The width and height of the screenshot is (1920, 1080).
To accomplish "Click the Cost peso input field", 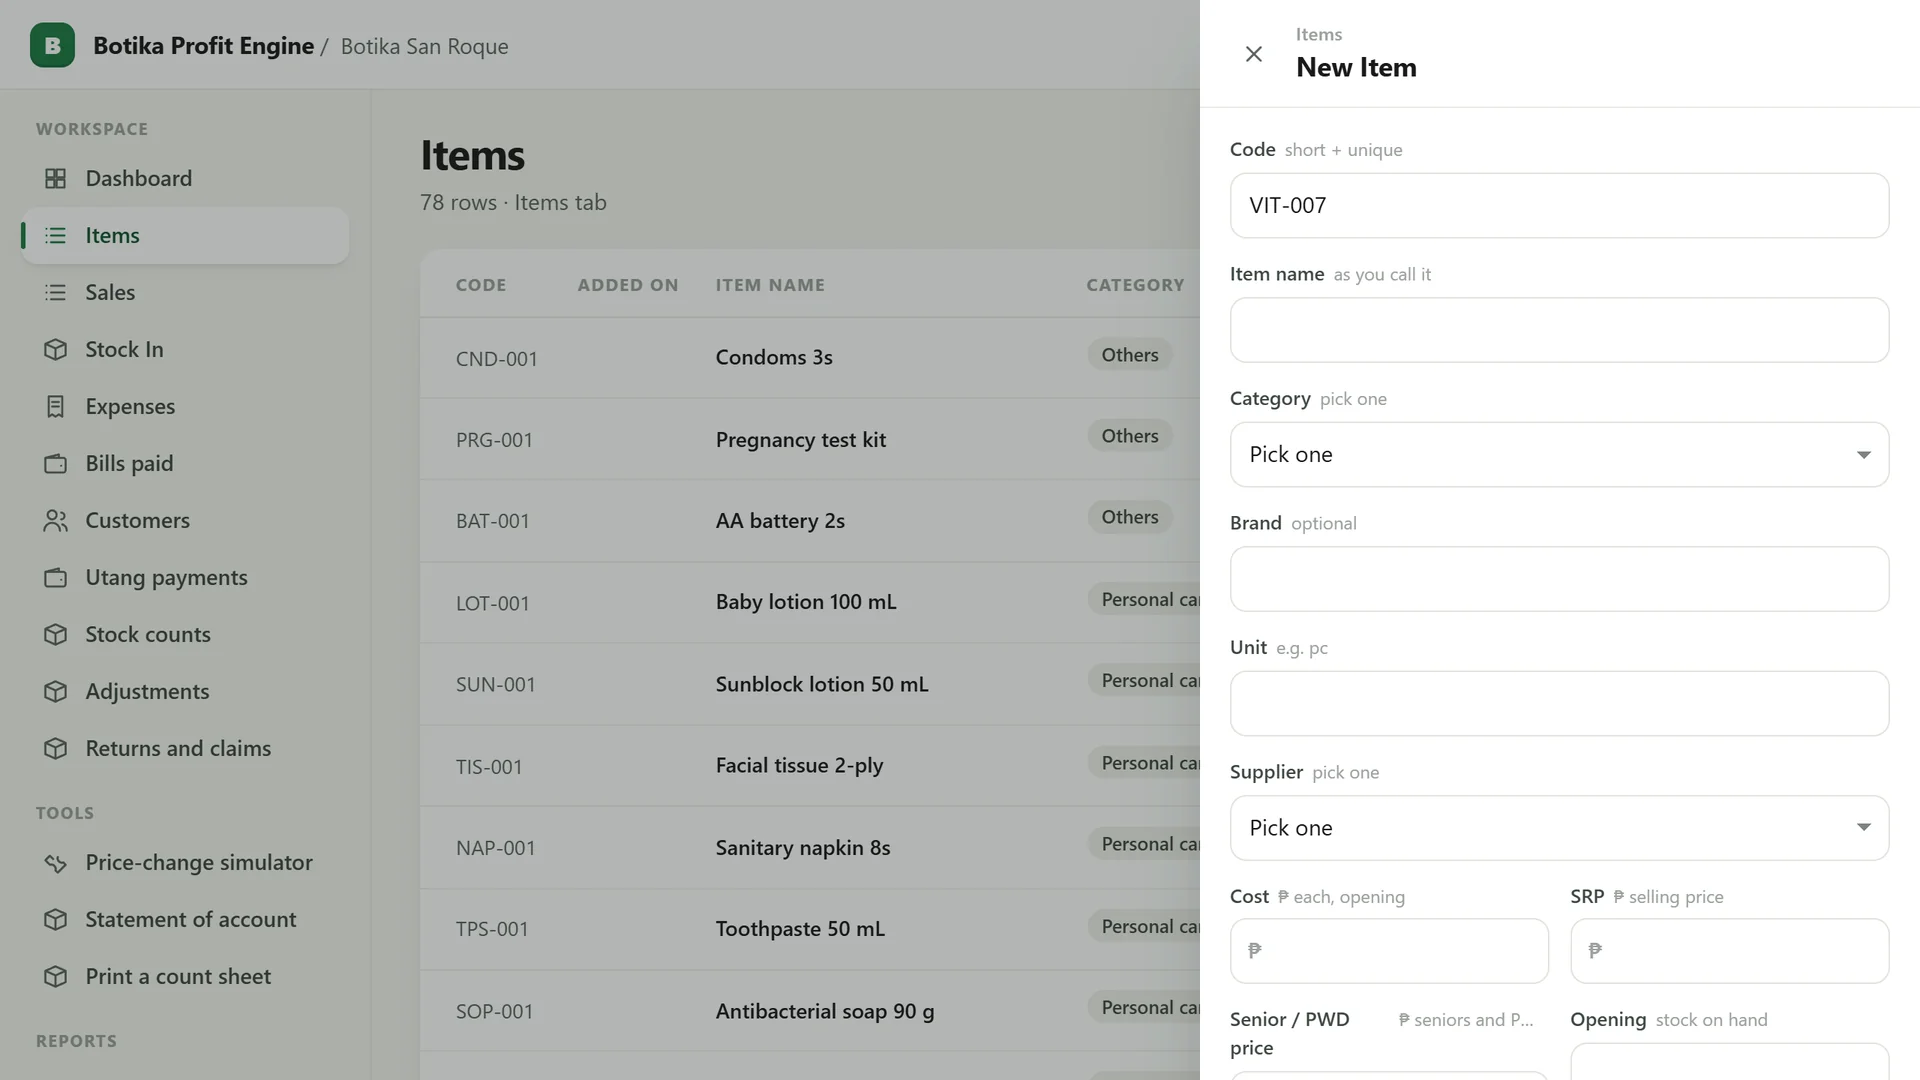I will coord(1389,951).
